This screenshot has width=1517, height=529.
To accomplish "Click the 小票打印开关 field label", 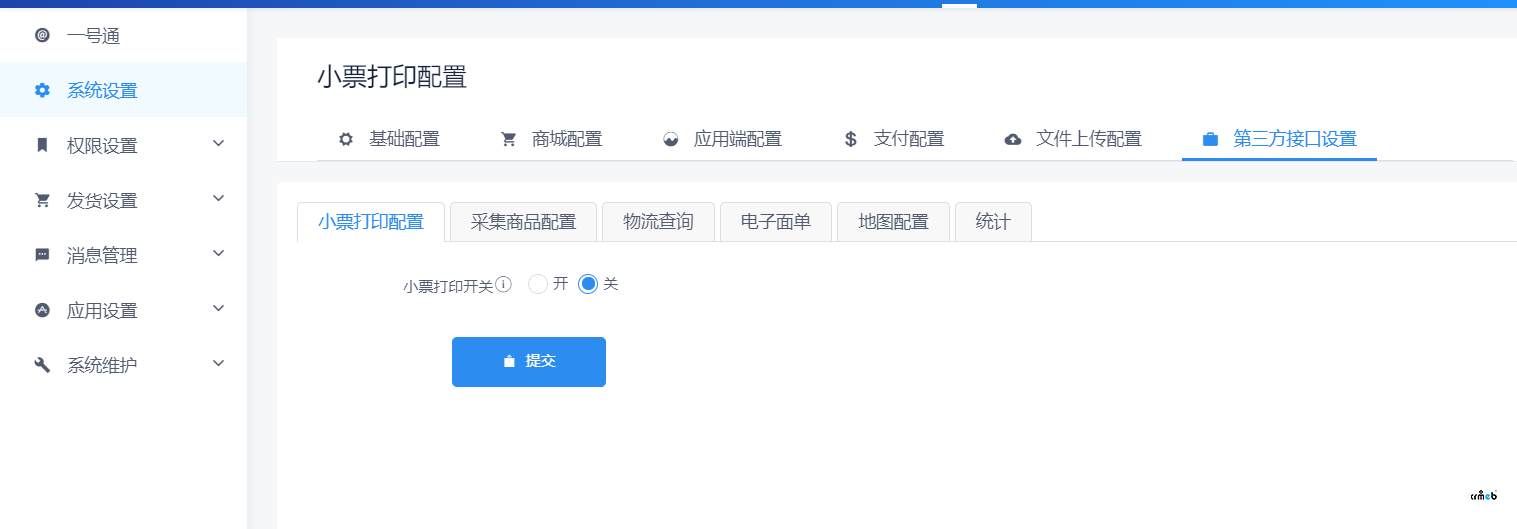I will click(x=449, y=285).
